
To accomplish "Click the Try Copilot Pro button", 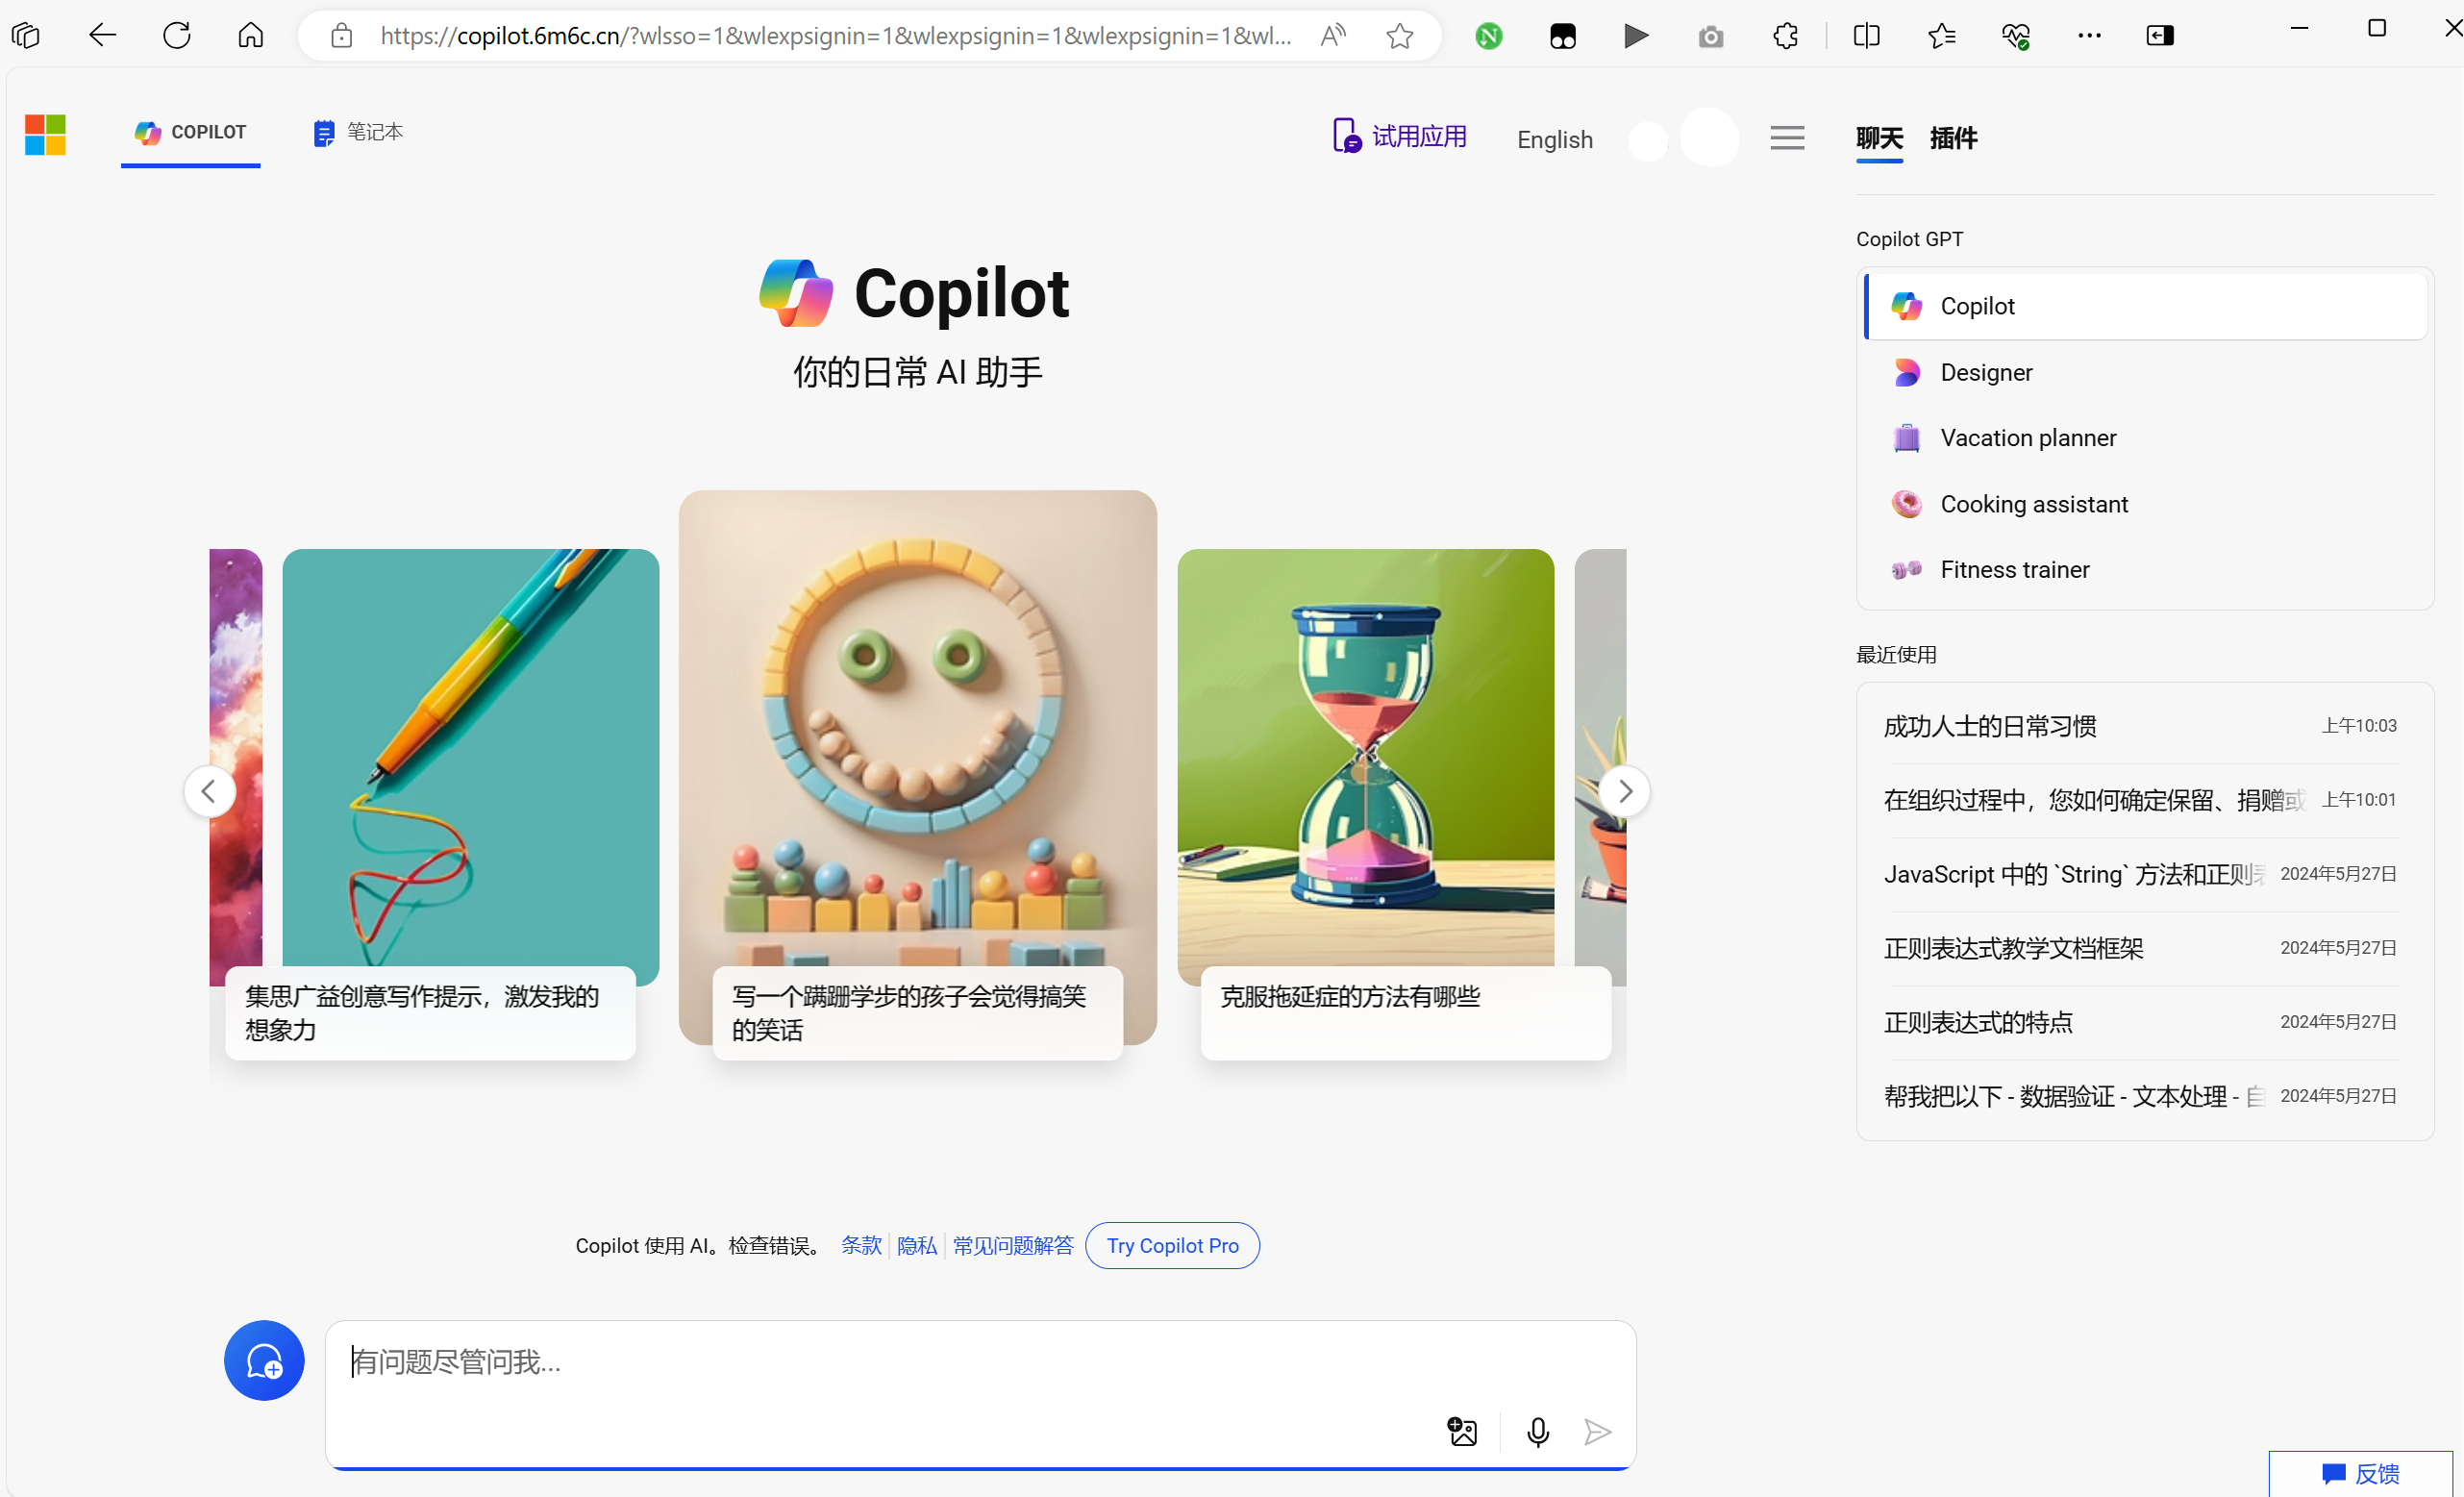I will pos(1172,1245).
